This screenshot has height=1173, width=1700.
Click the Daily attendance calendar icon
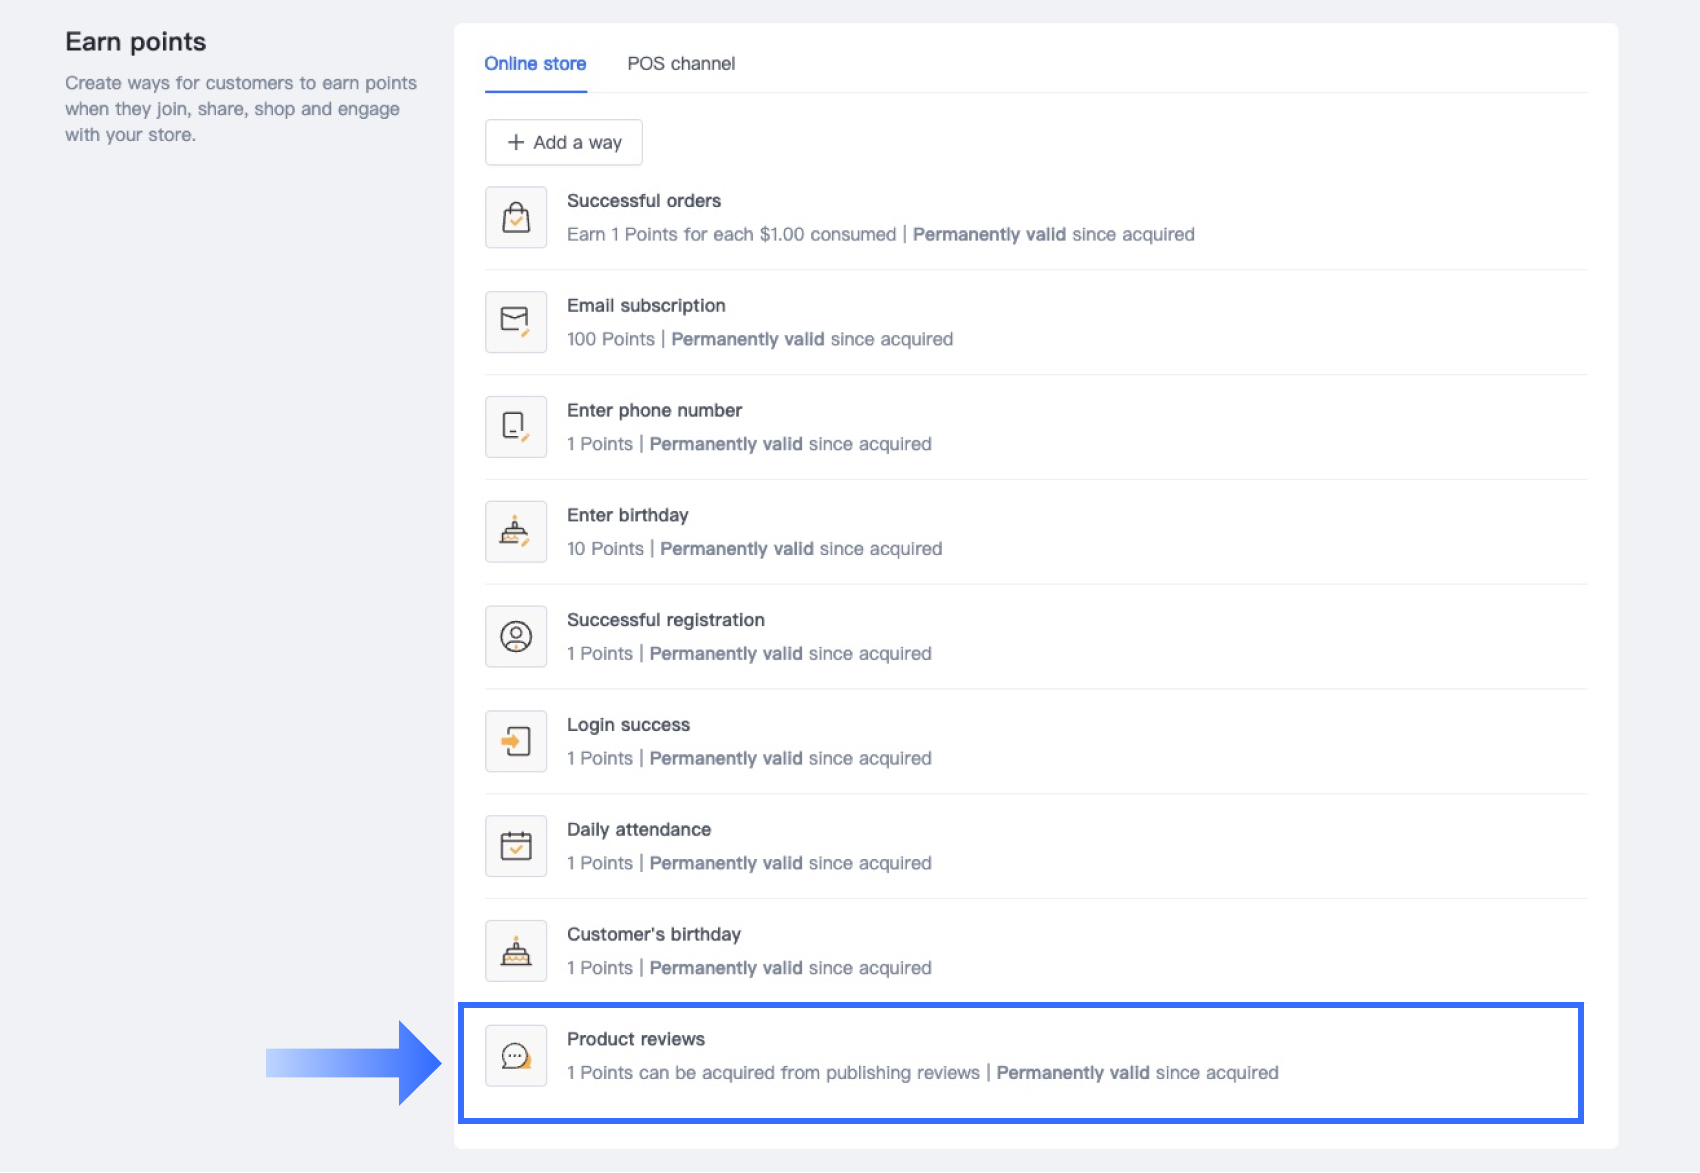tap(516, 846)
